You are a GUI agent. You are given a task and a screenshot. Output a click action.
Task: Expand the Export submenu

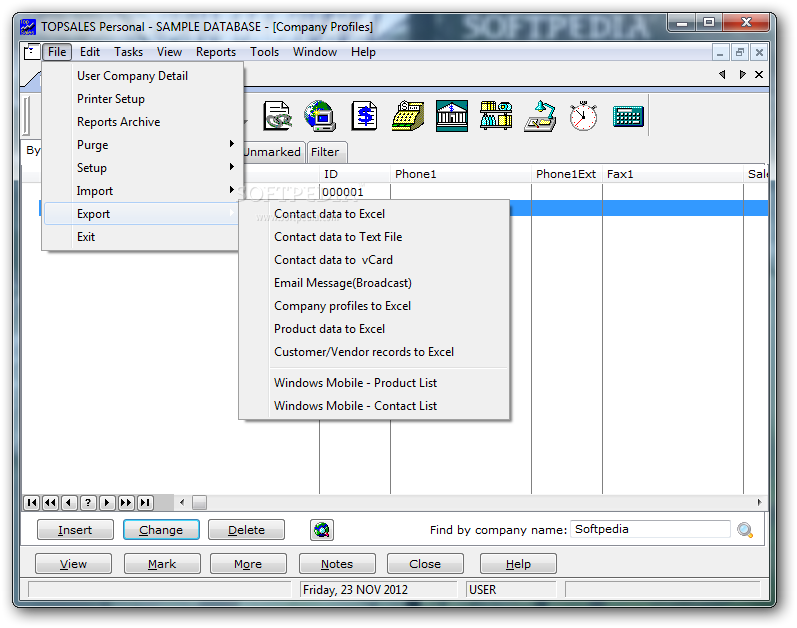pyautogui.click(x=141, y=214)
